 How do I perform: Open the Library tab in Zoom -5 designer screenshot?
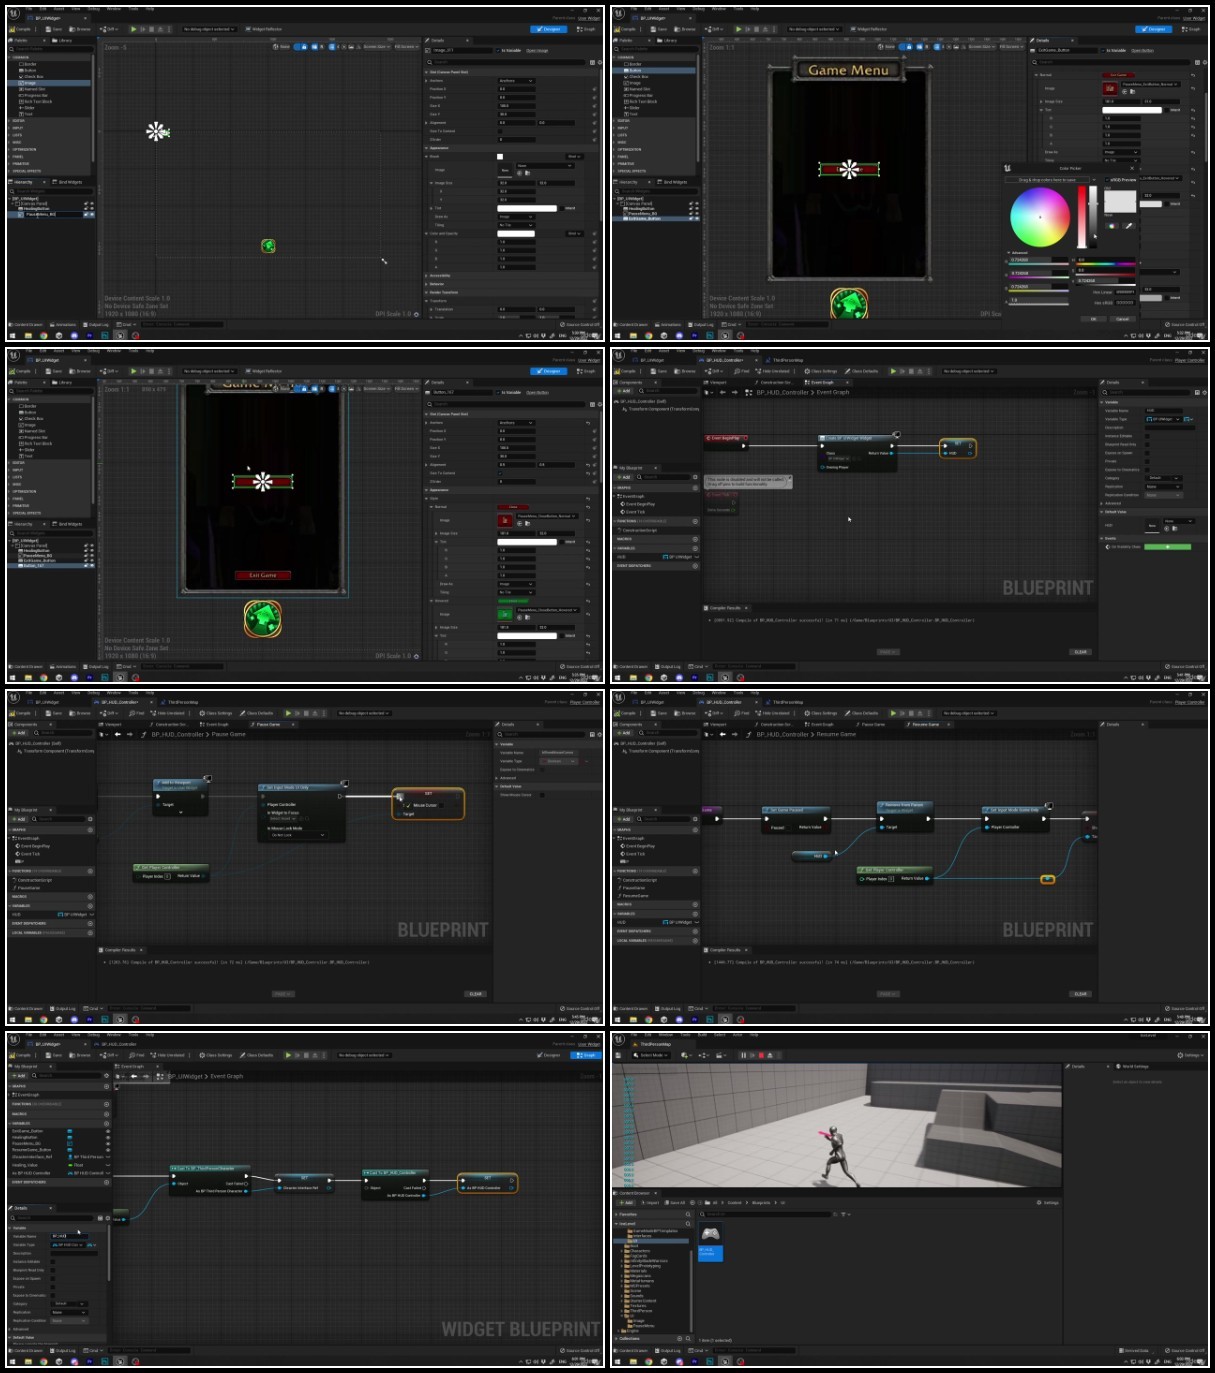pyautogui.click(x=64, y=40)
